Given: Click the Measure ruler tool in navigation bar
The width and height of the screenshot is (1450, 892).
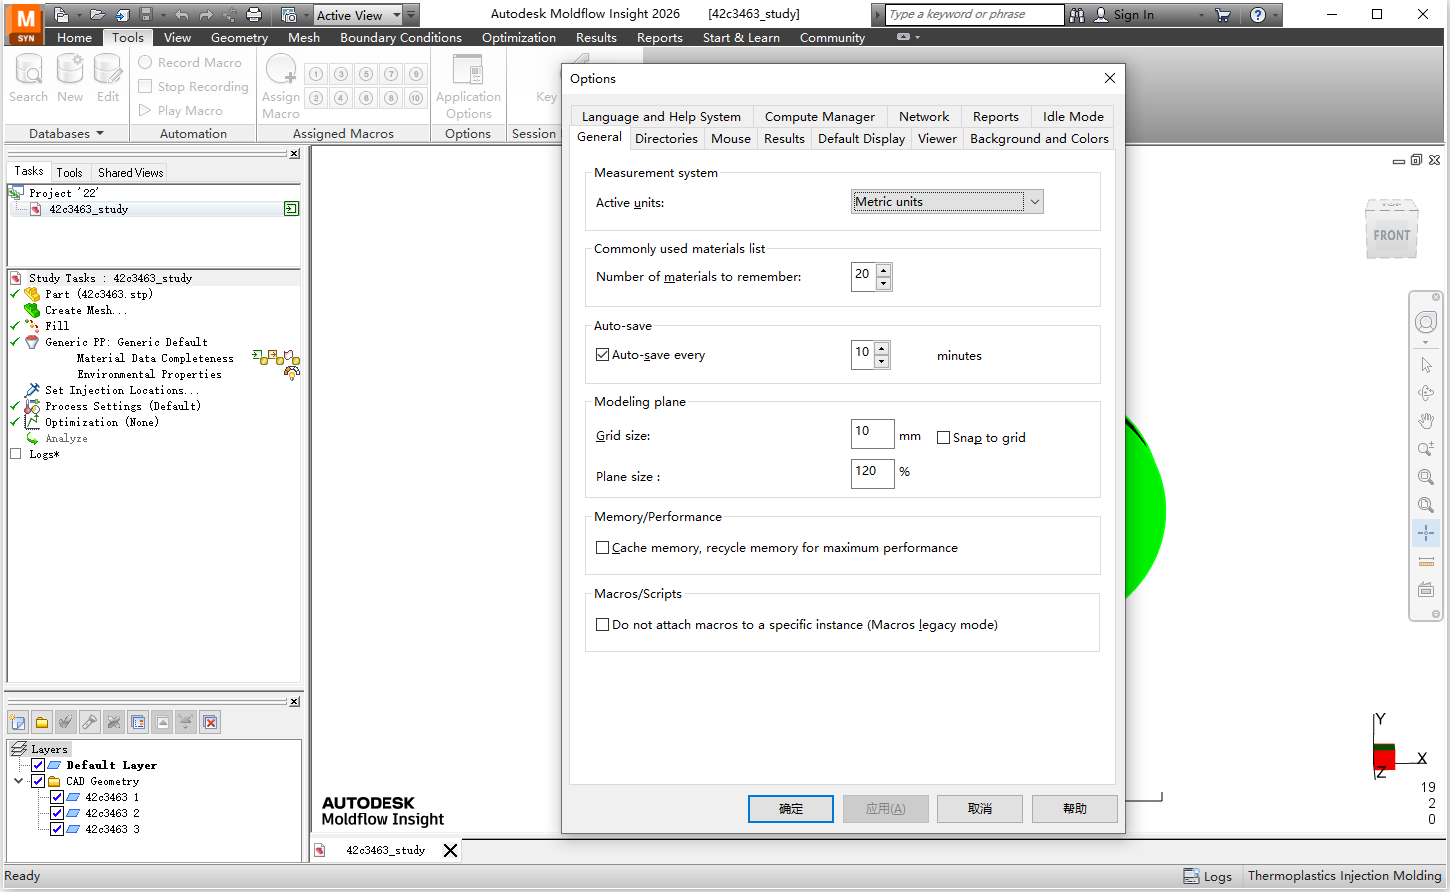Looking at the screenshot, I should (x=1426, y=561).
